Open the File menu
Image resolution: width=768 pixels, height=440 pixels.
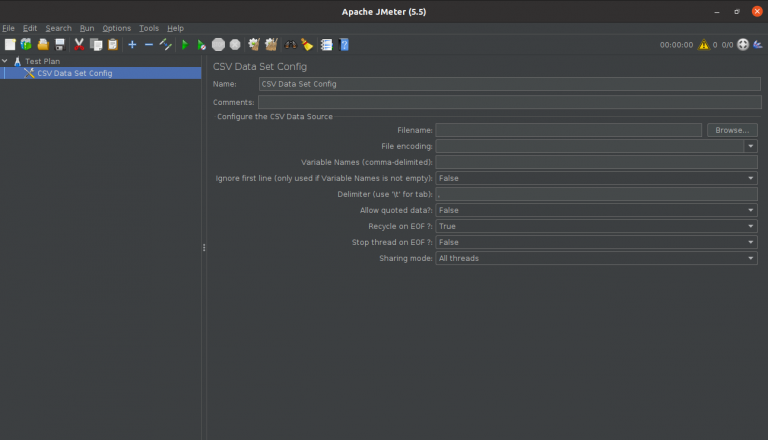point(8,28)
